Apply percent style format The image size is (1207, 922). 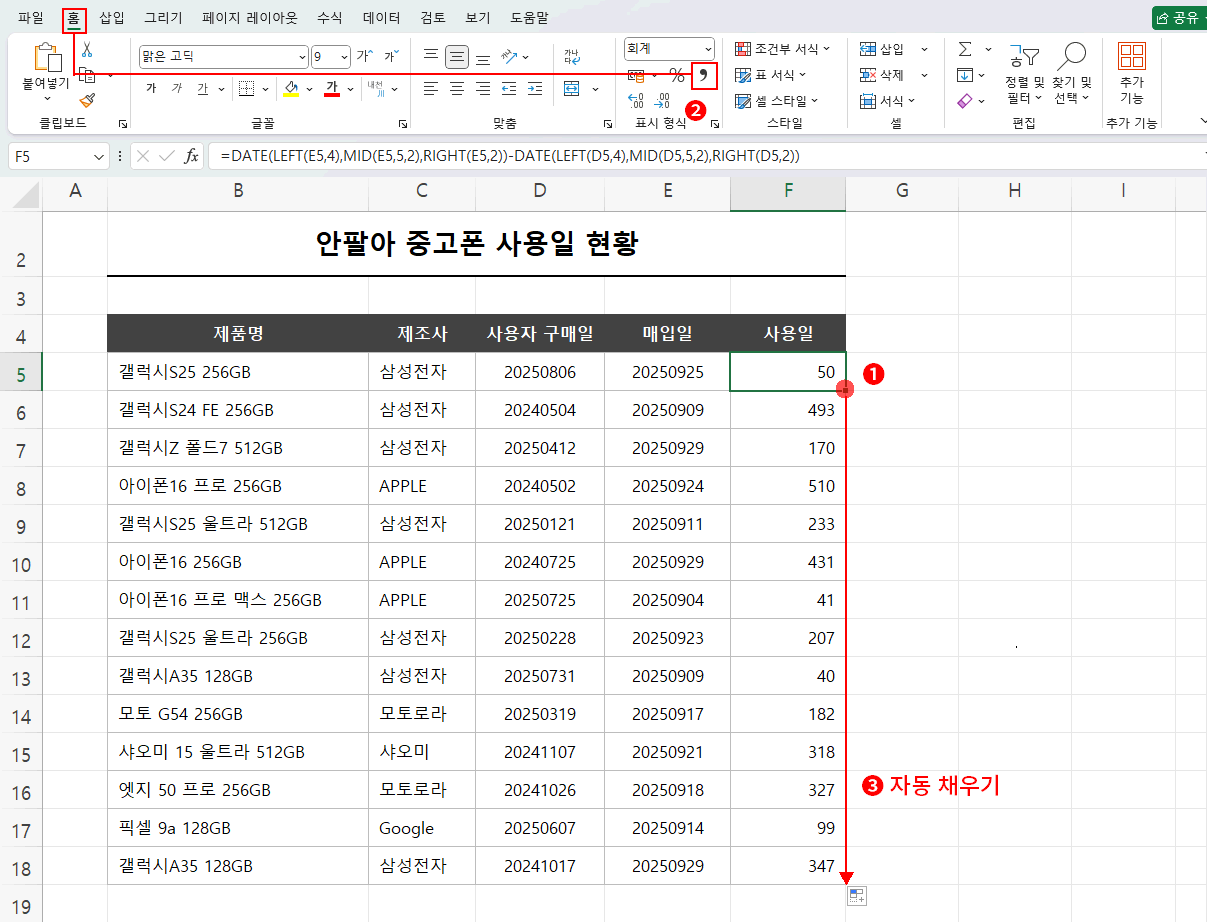(677, 75)
